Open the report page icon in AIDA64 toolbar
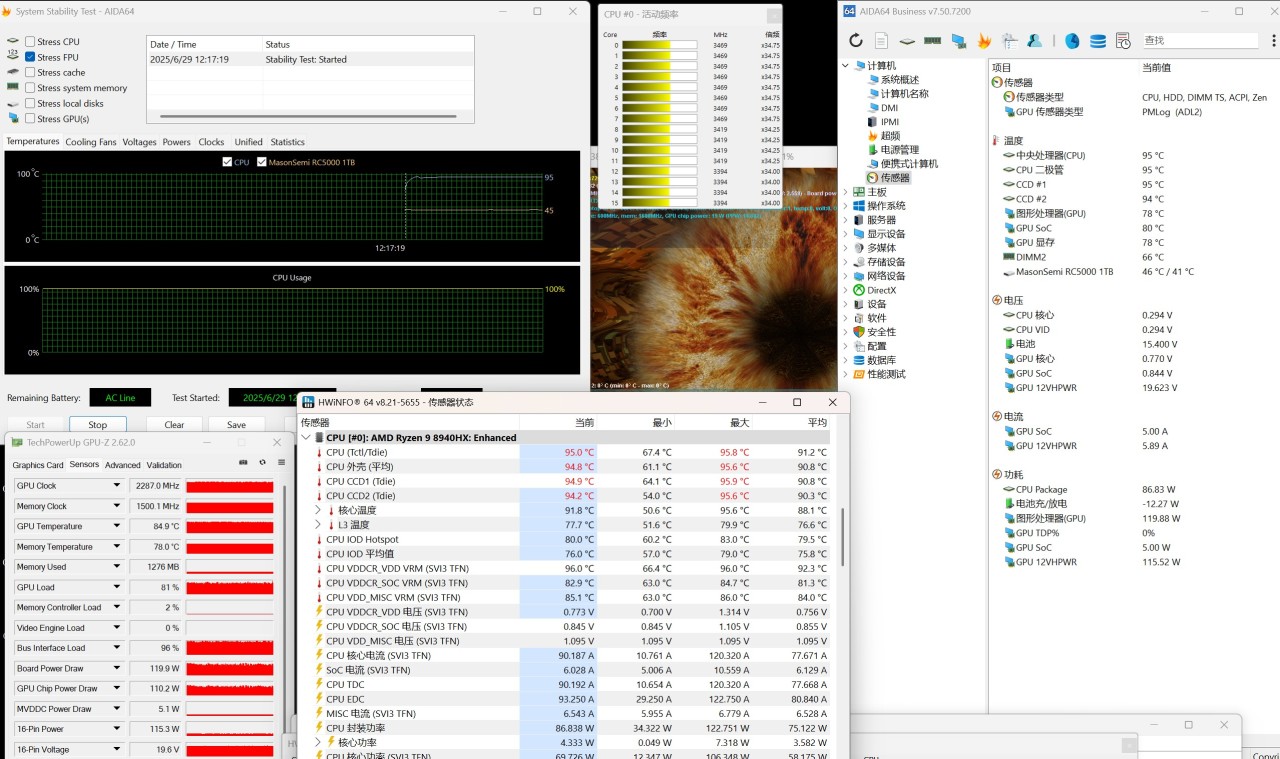This screenshot has height=759, width=1280. [881, 41]
